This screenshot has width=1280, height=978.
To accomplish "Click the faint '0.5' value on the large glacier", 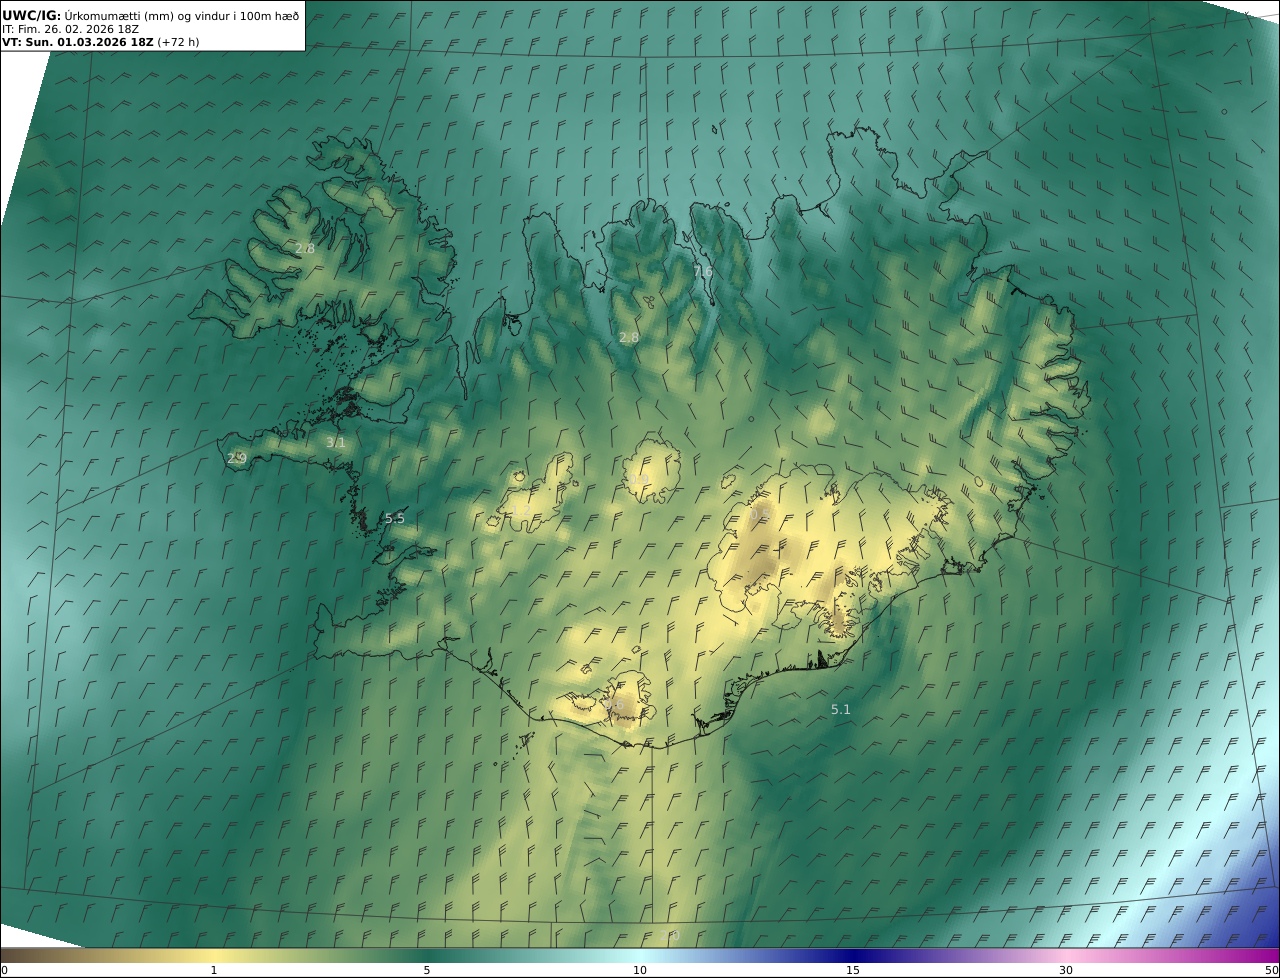I will pos(760,513).
